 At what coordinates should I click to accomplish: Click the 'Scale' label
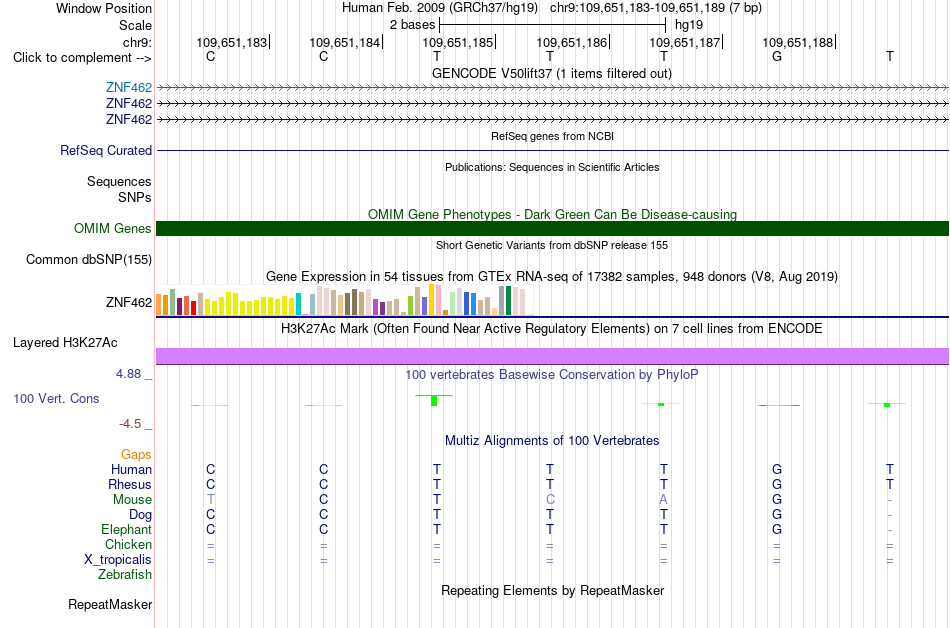pos(135,25)
